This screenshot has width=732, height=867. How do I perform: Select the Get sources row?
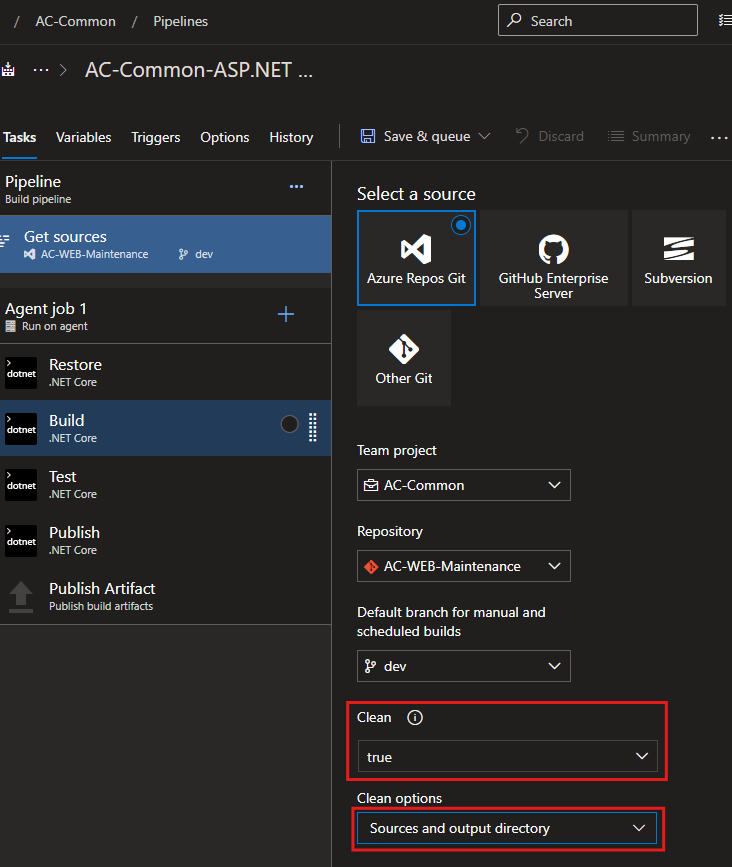coord(165,244)
